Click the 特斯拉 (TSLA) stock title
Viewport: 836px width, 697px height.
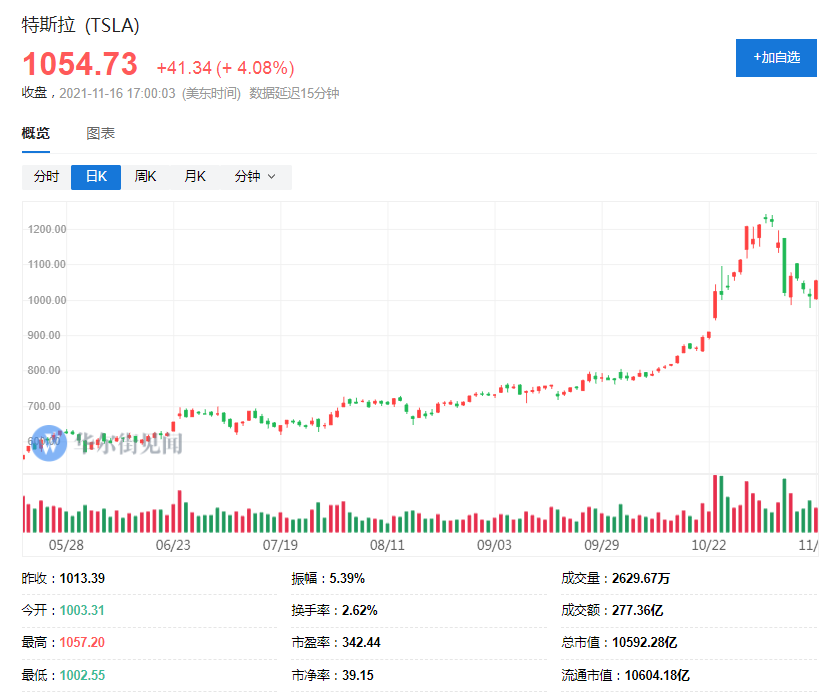tap(81, 25)
